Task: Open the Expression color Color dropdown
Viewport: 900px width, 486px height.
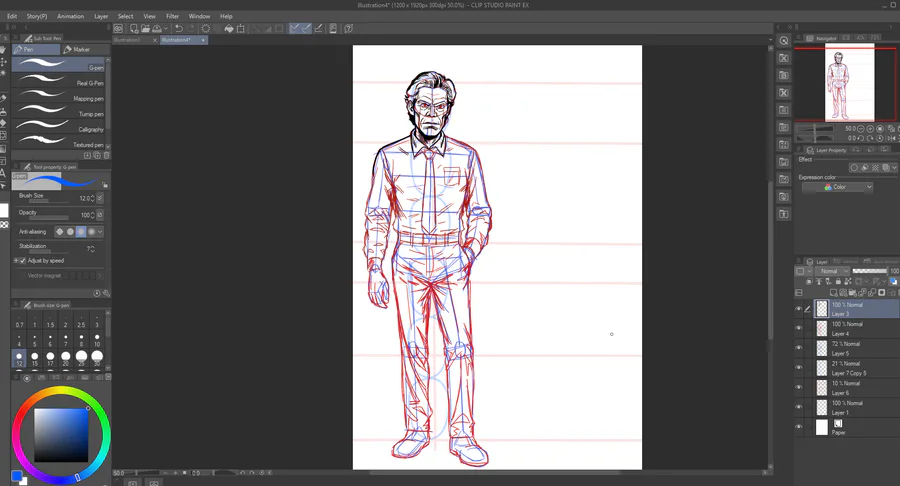Action: [837, 187]
